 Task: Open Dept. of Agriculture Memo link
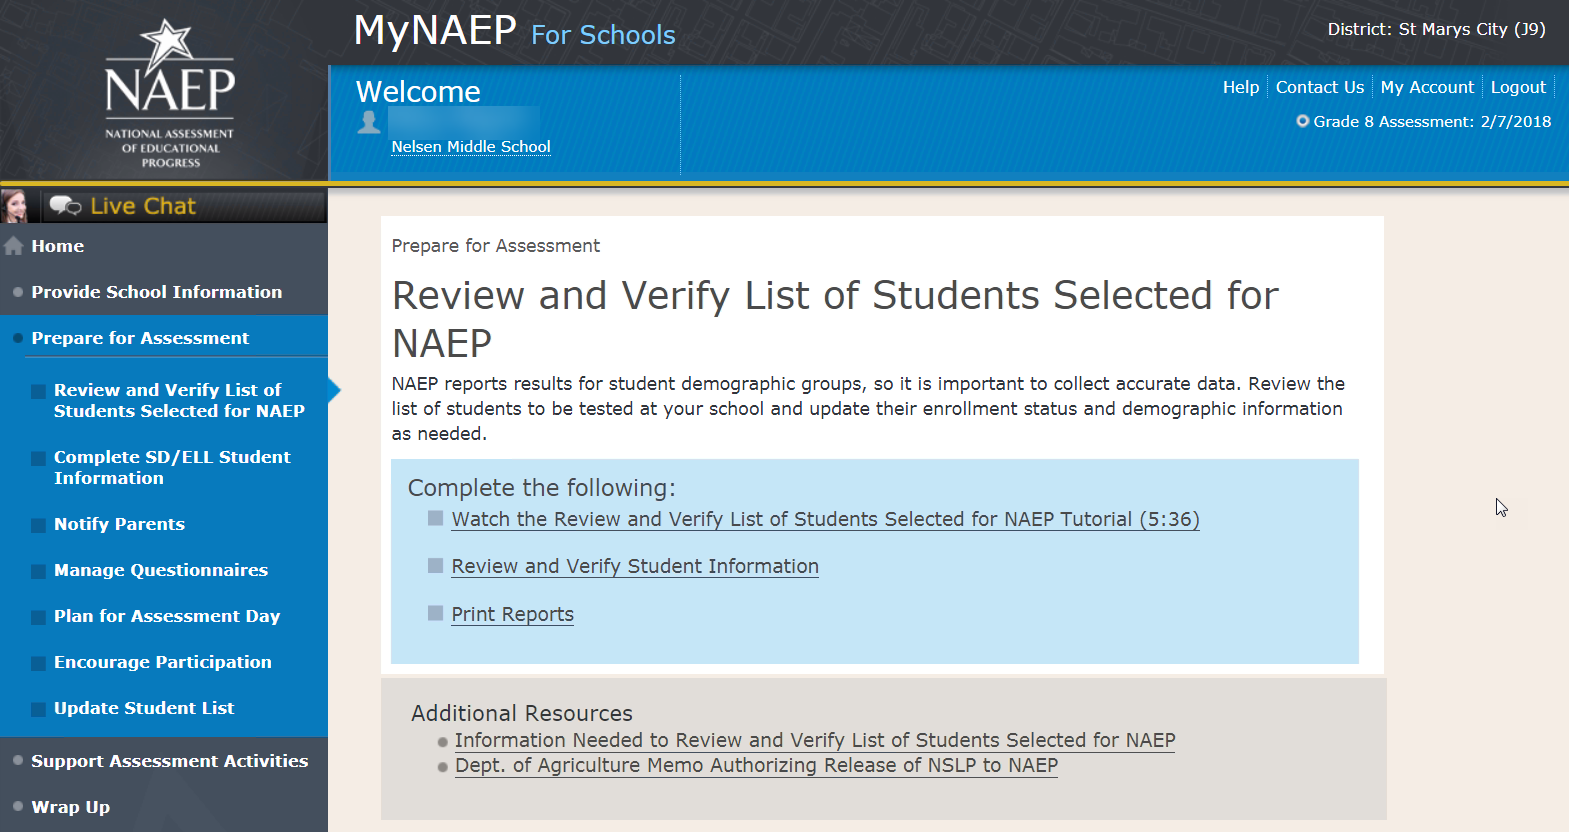pyautogui.click(x=756, y=766)
